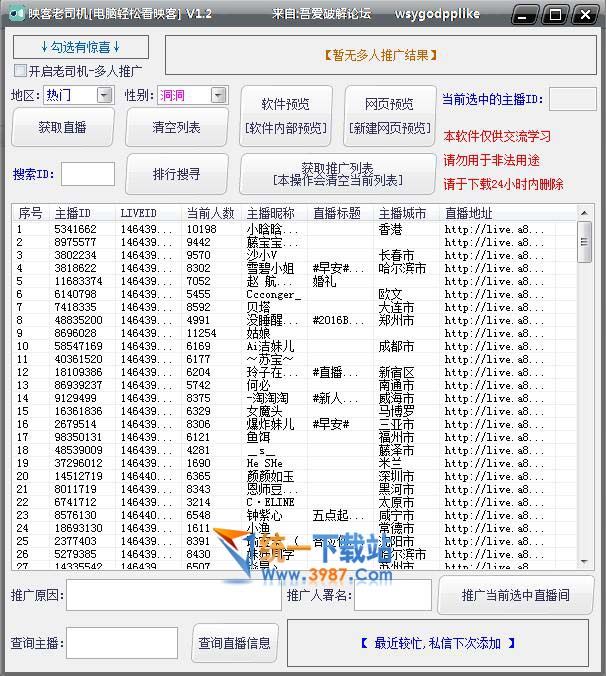The height and width of the screenshot is (676, 606).
Task: Click the 排行搜寻 button
Action: coord(176,174)
